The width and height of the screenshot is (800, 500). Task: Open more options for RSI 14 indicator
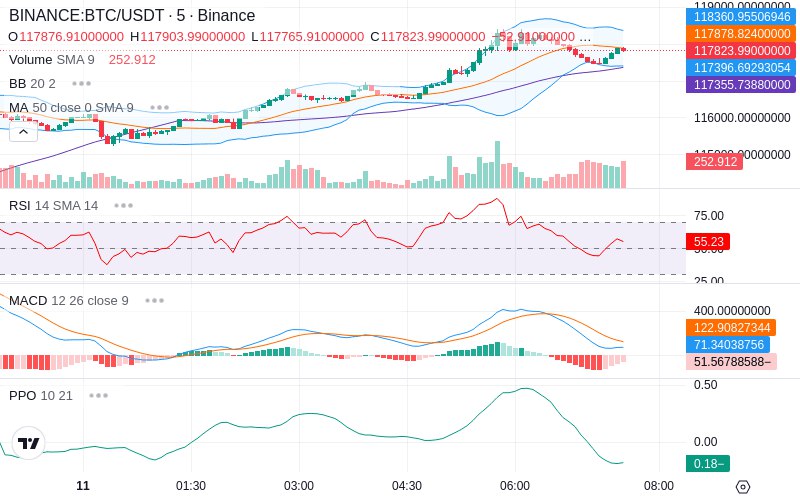pos(123,206)
